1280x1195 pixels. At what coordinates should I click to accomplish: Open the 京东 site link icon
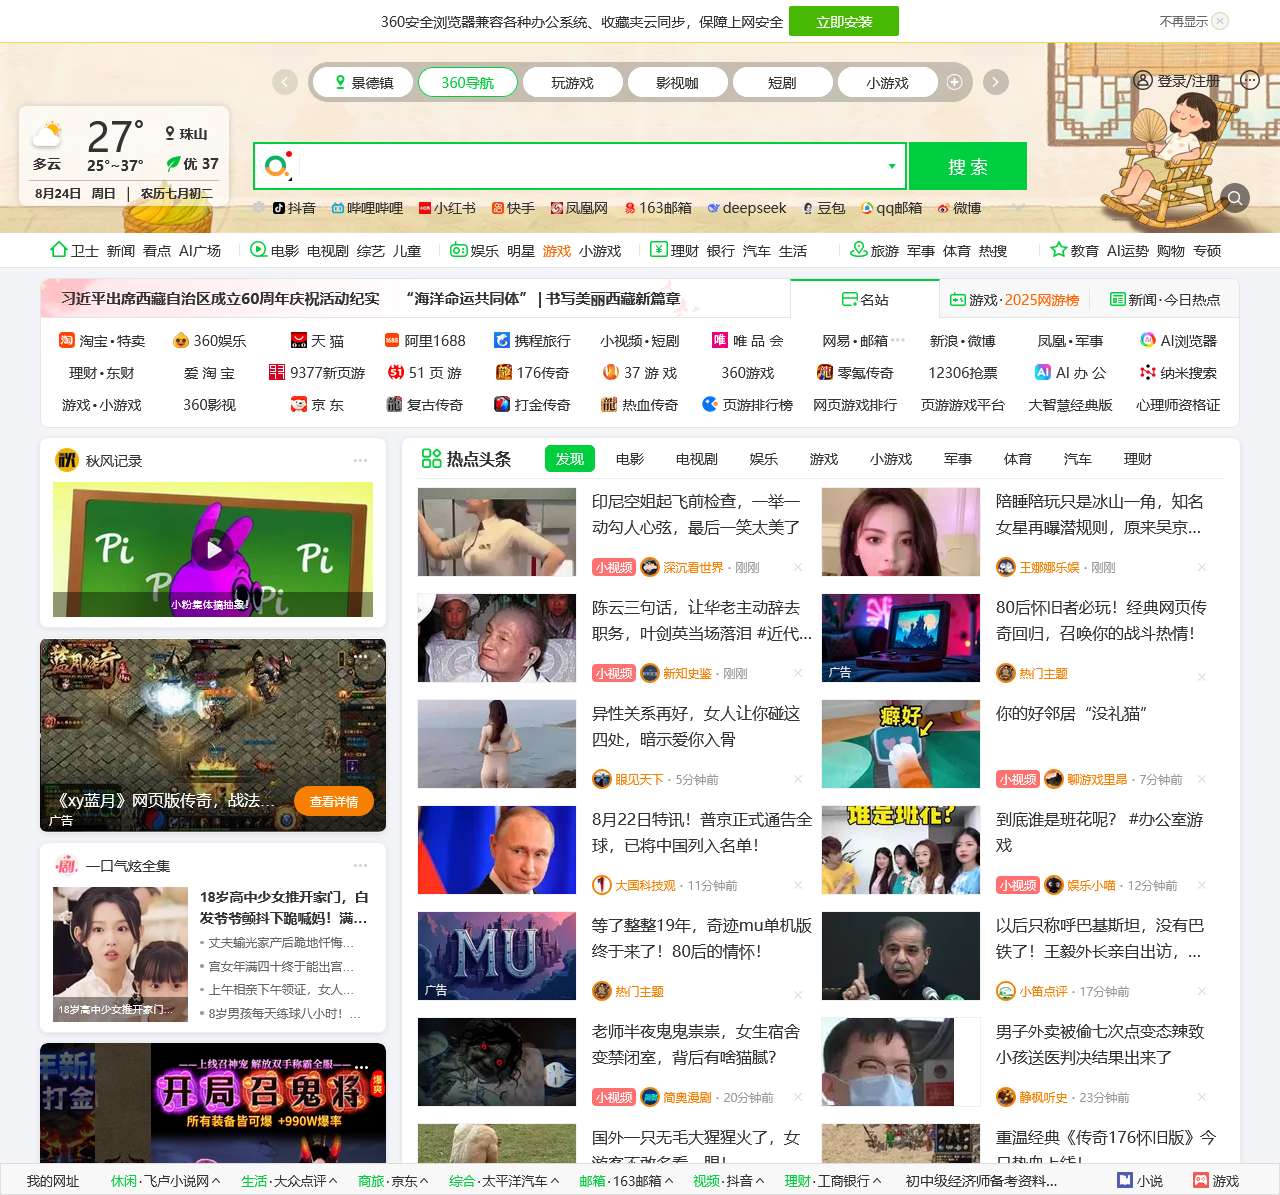pyautogui.click(x=299, y=405)
